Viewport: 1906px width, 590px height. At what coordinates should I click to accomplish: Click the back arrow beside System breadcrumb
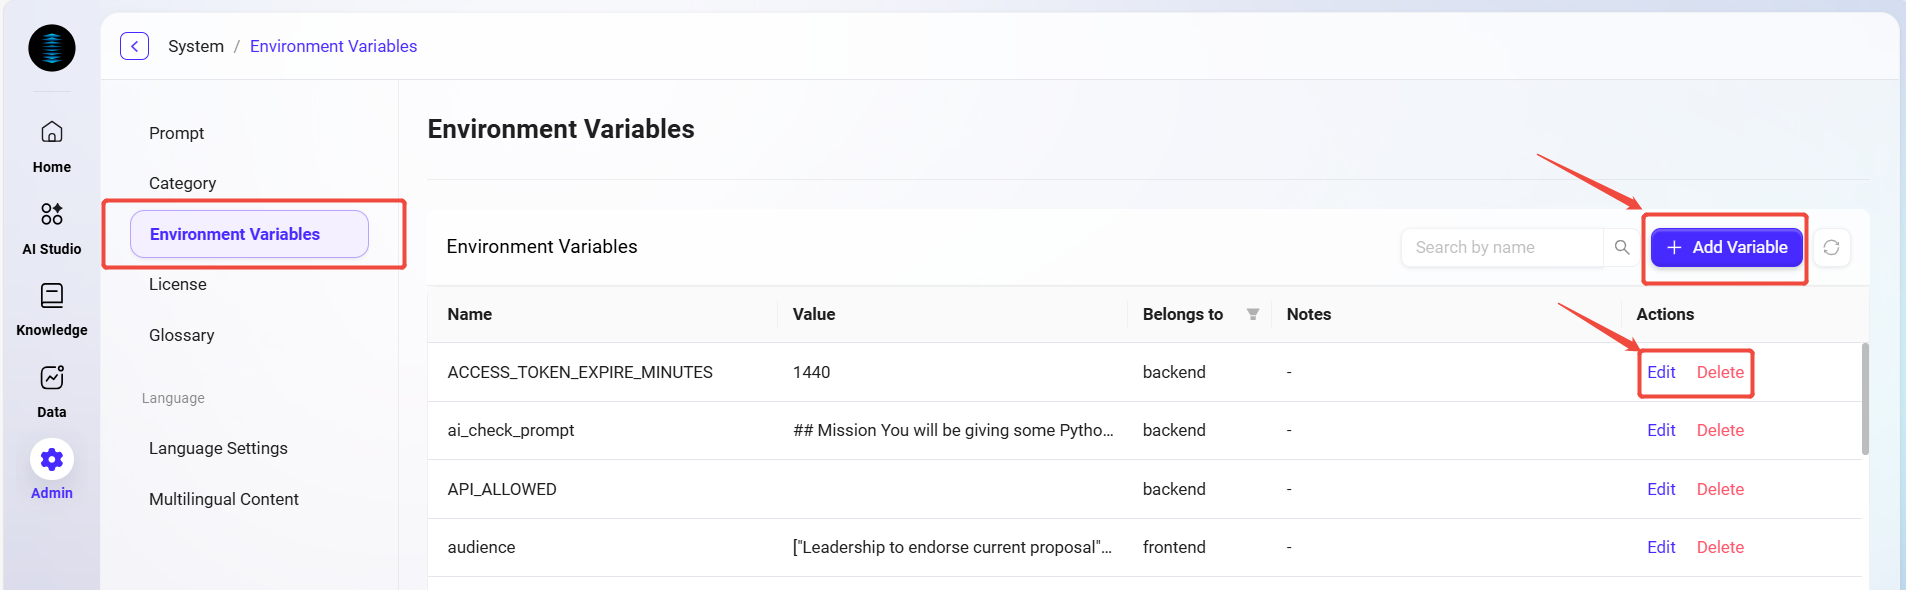coord(135,46)
